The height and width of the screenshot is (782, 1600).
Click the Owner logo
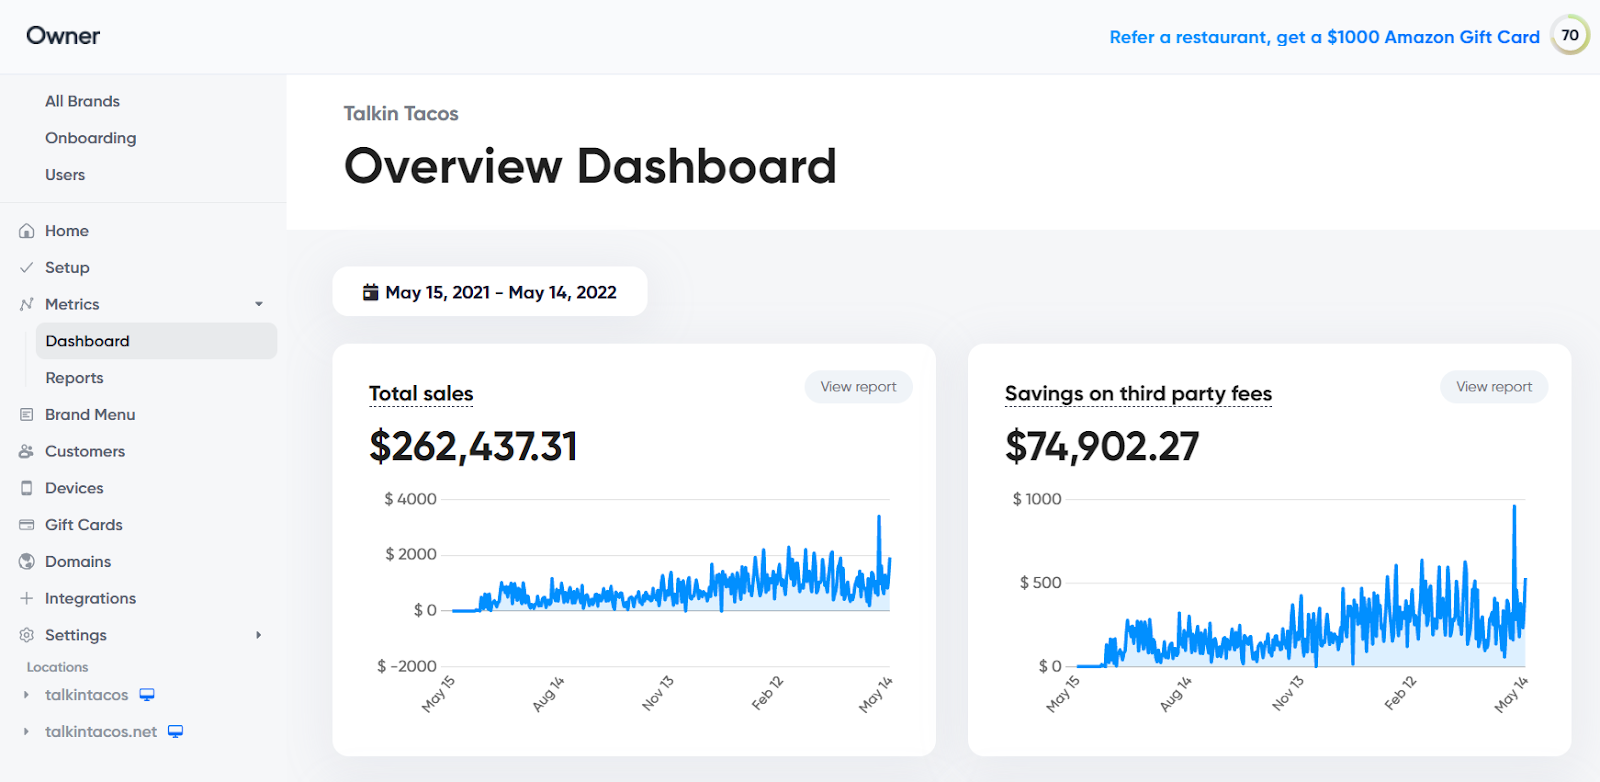[63, 36]
